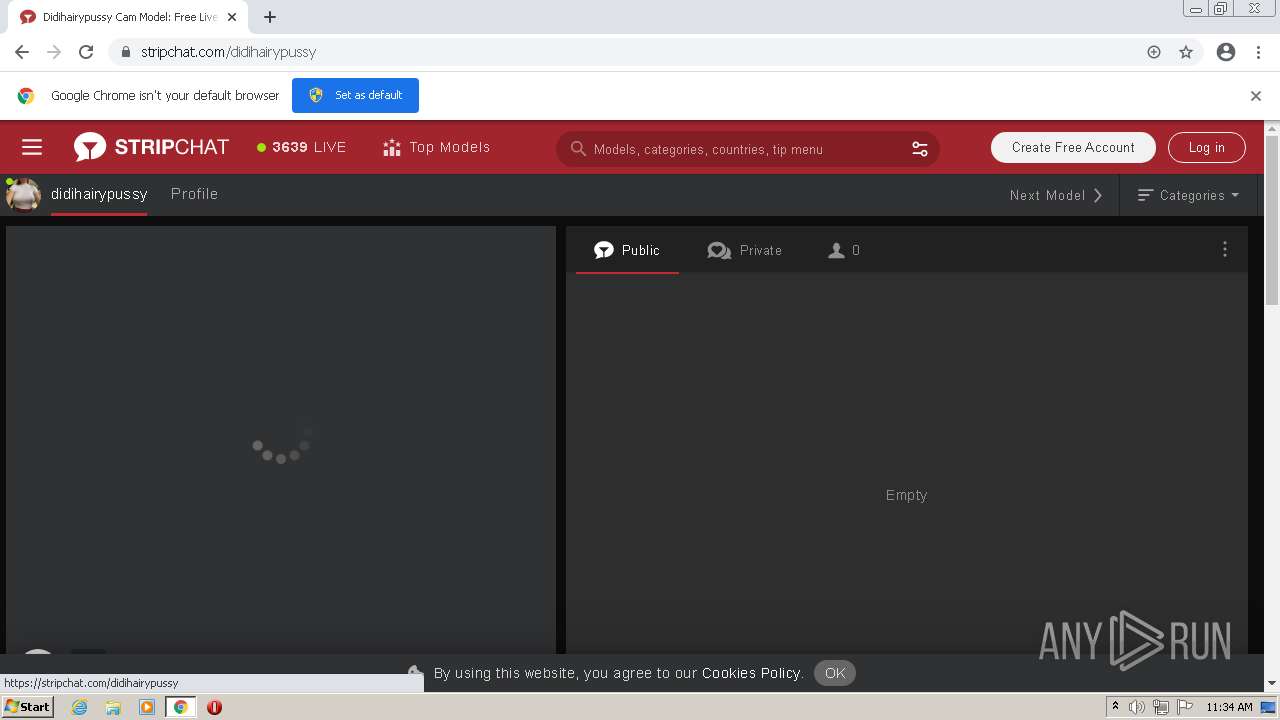
Task: Close the Didihairypussy Cam Model tab
Action: pyautogui.click(x=232, y=17)
